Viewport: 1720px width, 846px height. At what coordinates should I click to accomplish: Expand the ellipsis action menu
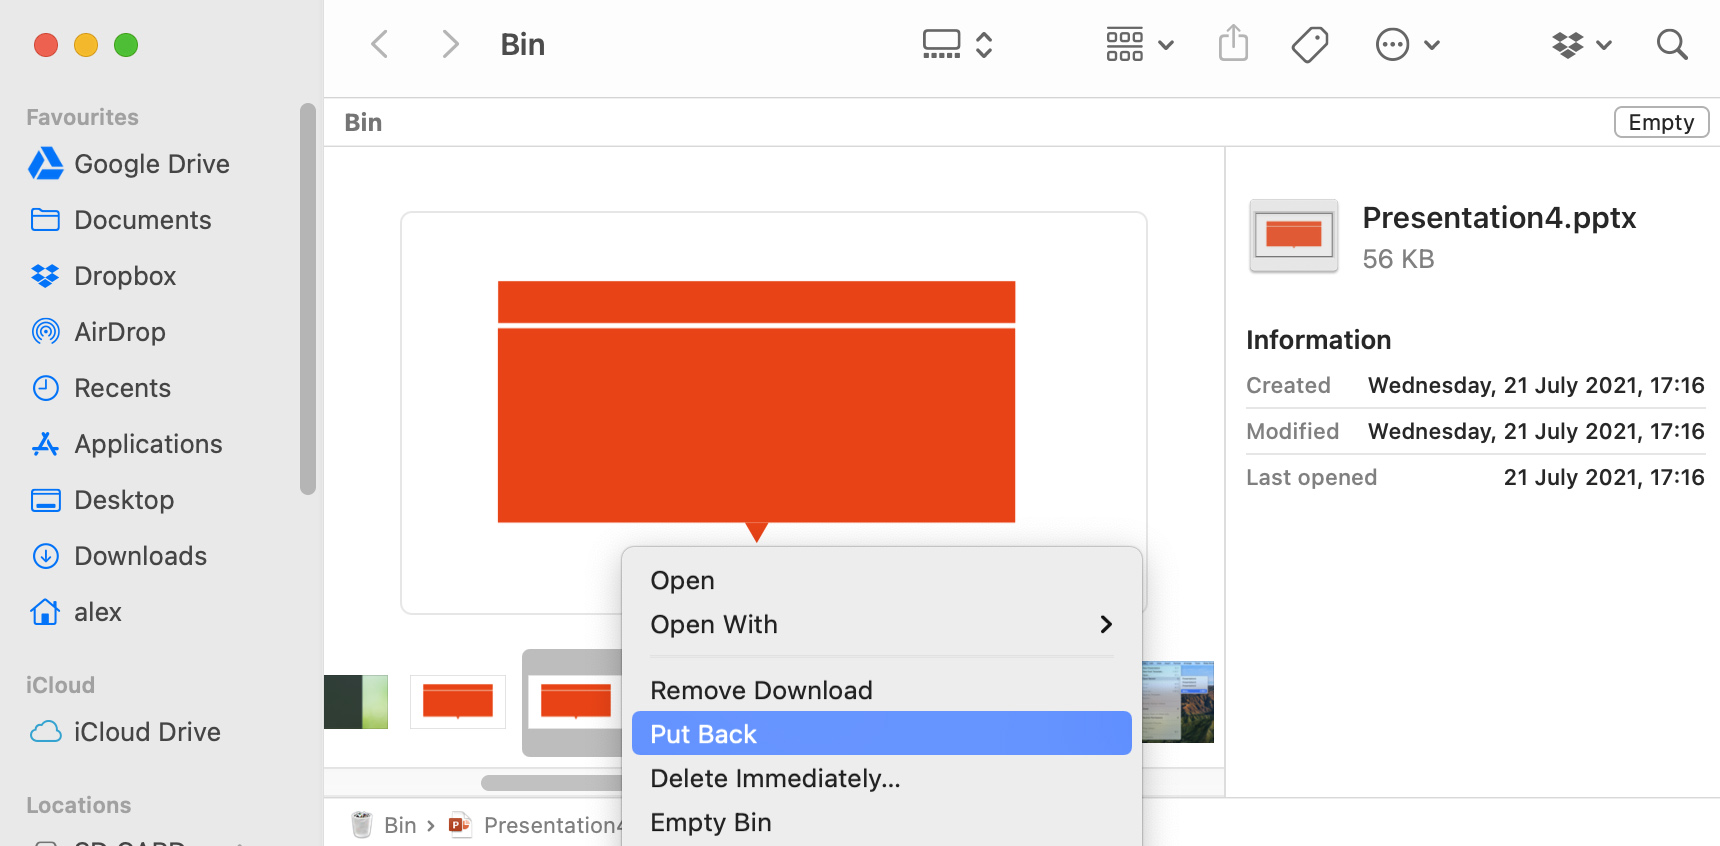point(1407,44)
